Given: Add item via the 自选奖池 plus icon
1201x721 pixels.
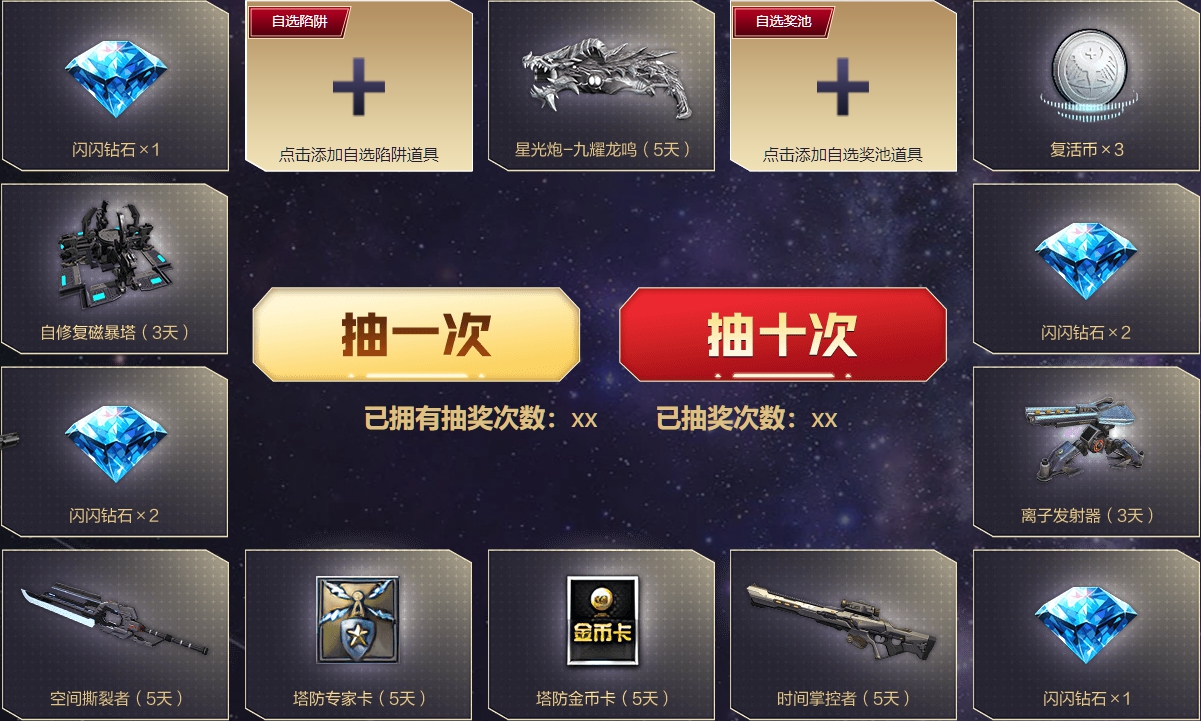Looking at the screenshot, I should 843,86.
